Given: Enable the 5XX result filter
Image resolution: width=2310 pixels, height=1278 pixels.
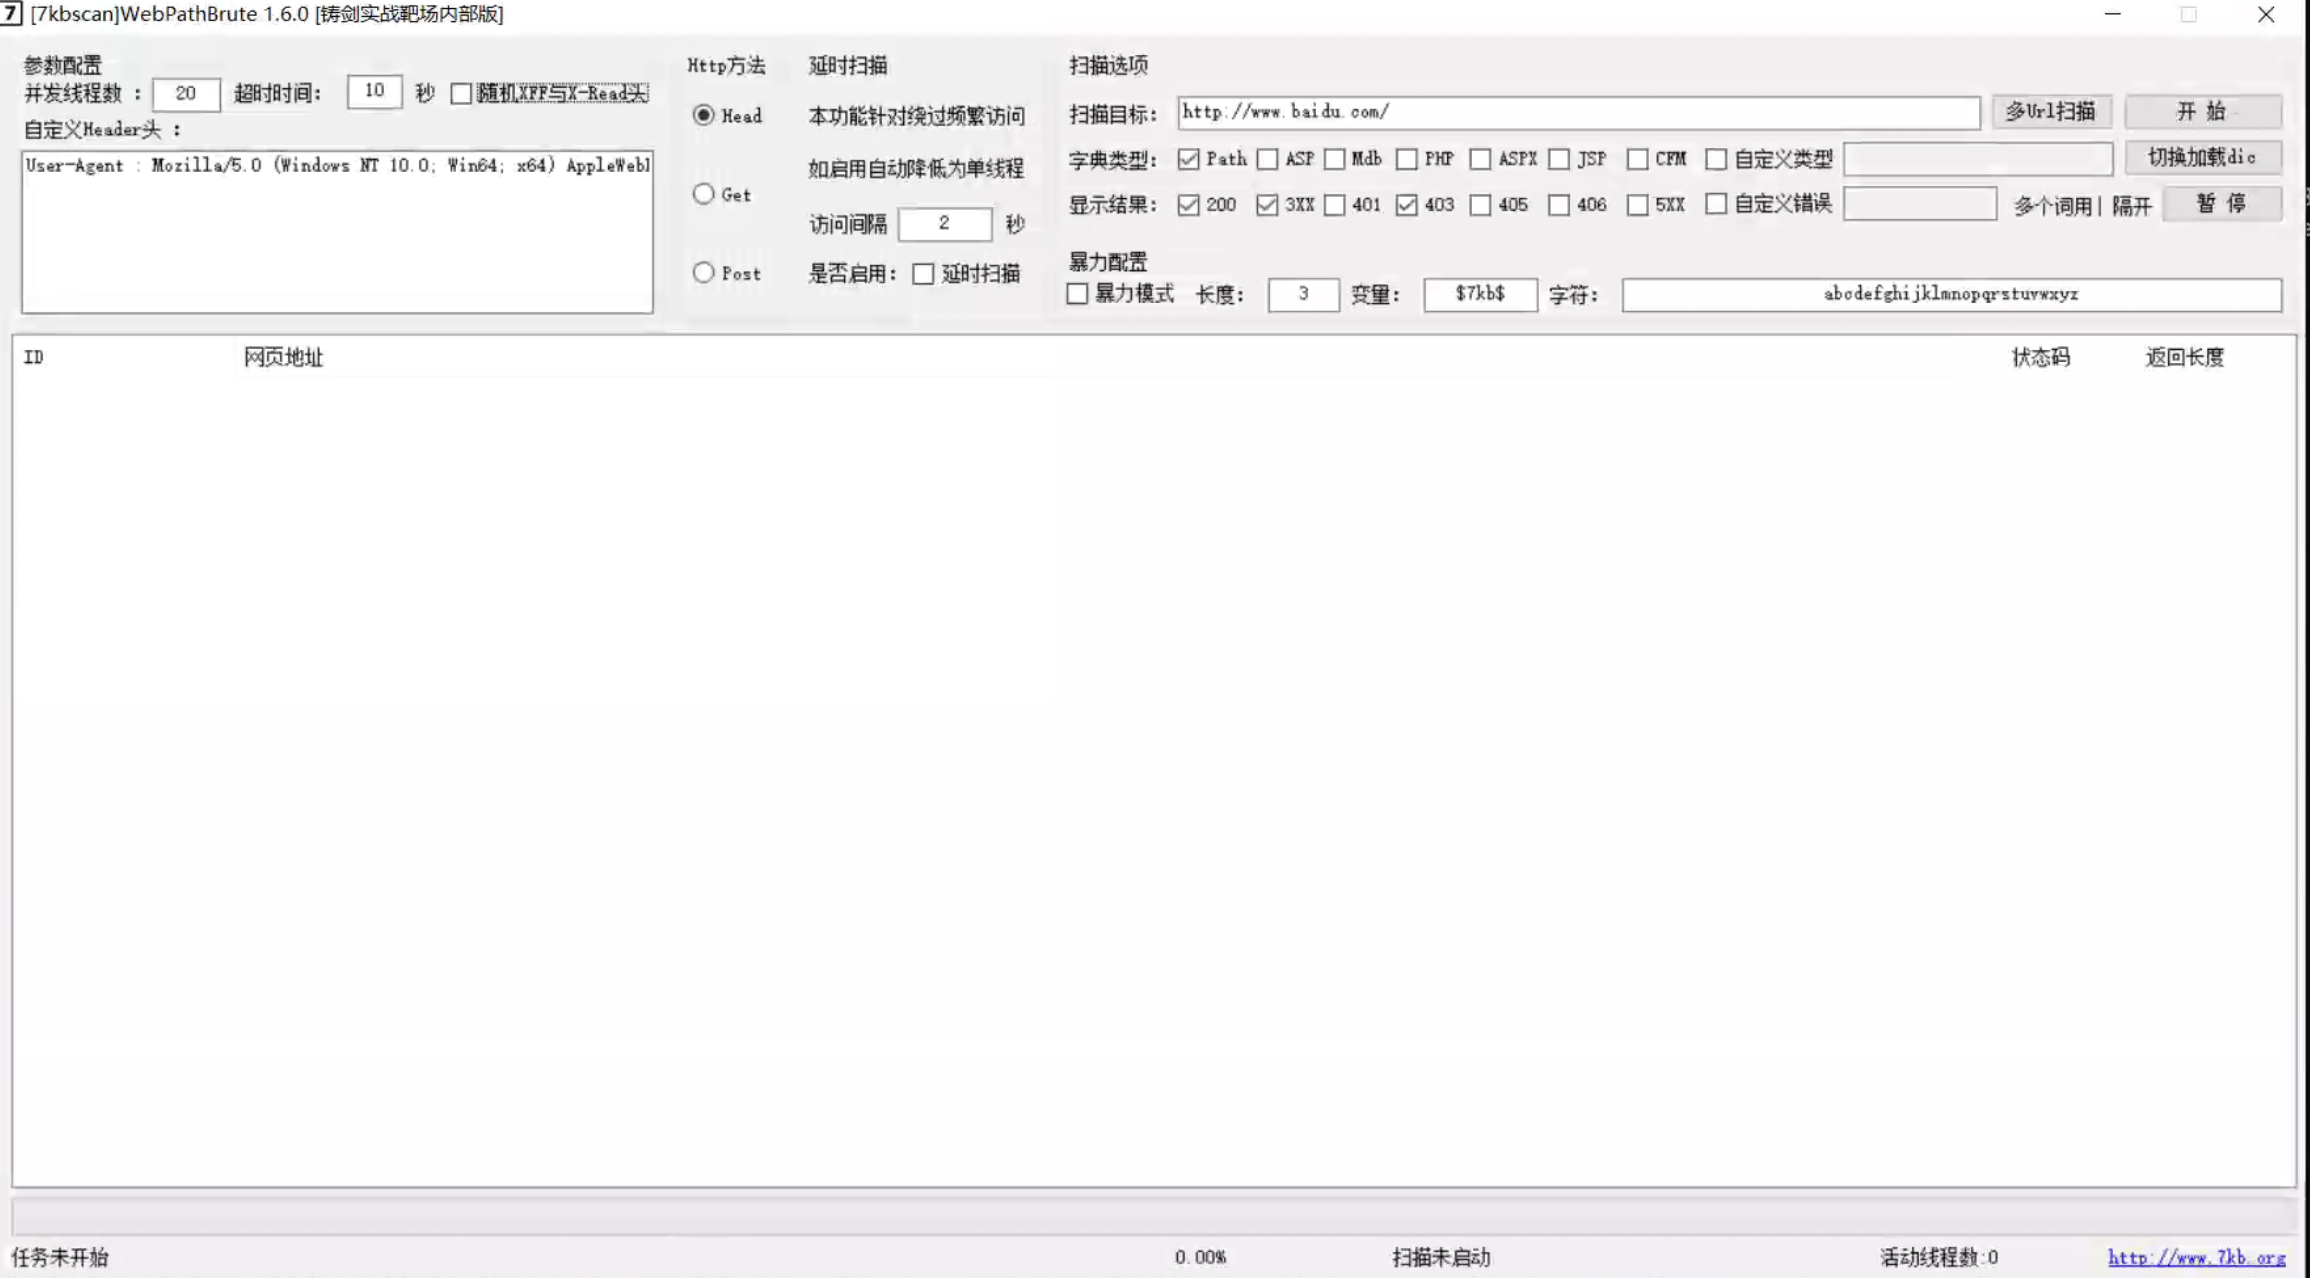Looking at the screenshot, I should tap(1637, 205).
